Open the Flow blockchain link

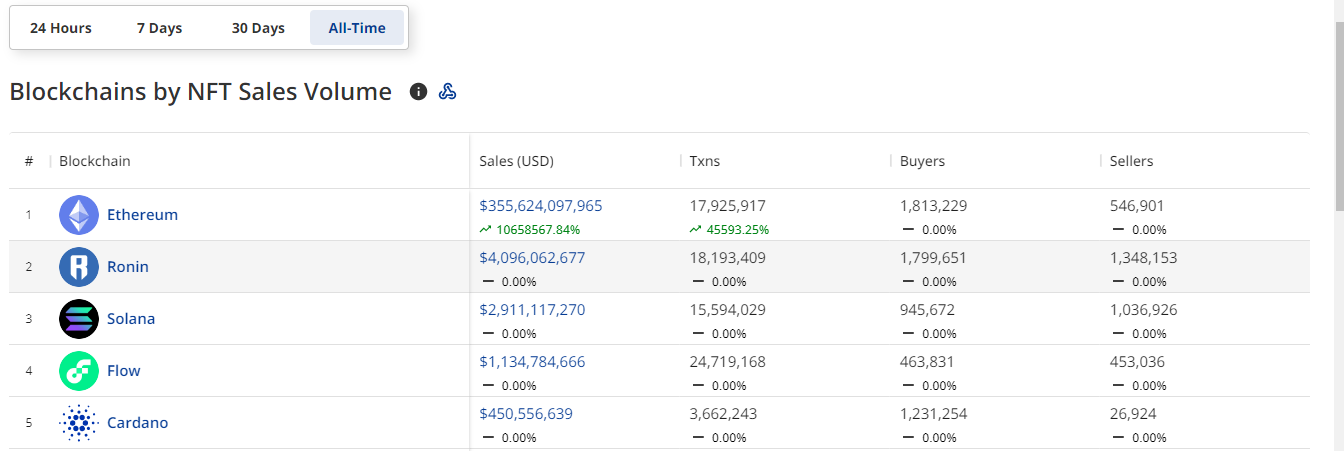click(124, 371)
